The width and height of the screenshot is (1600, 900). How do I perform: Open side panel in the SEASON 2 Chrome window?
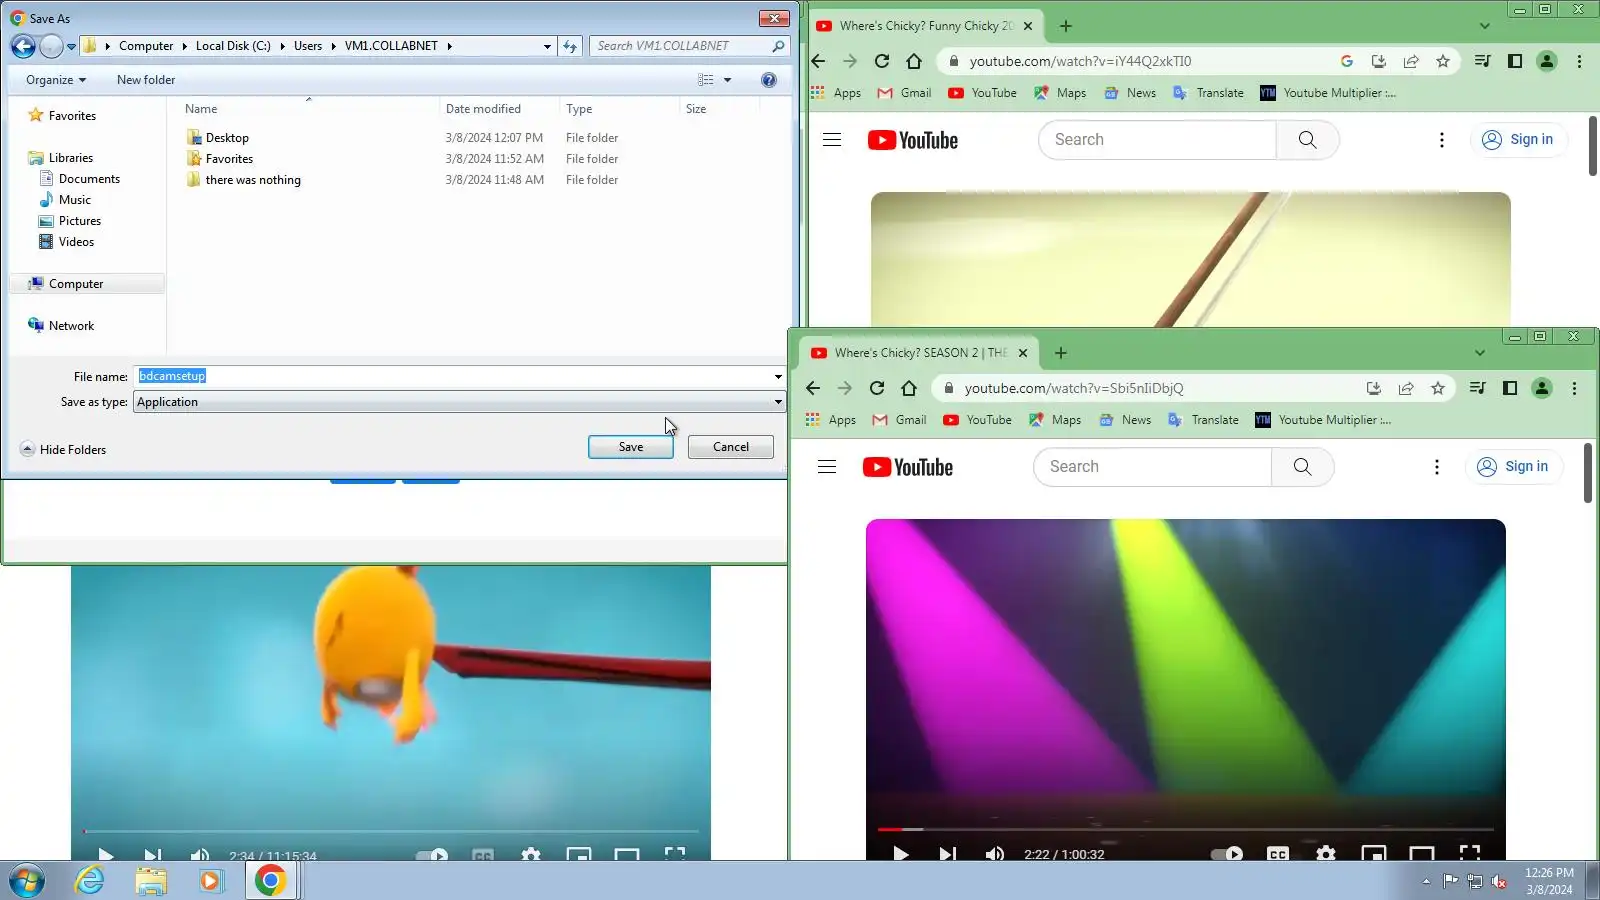point(1510,388)
